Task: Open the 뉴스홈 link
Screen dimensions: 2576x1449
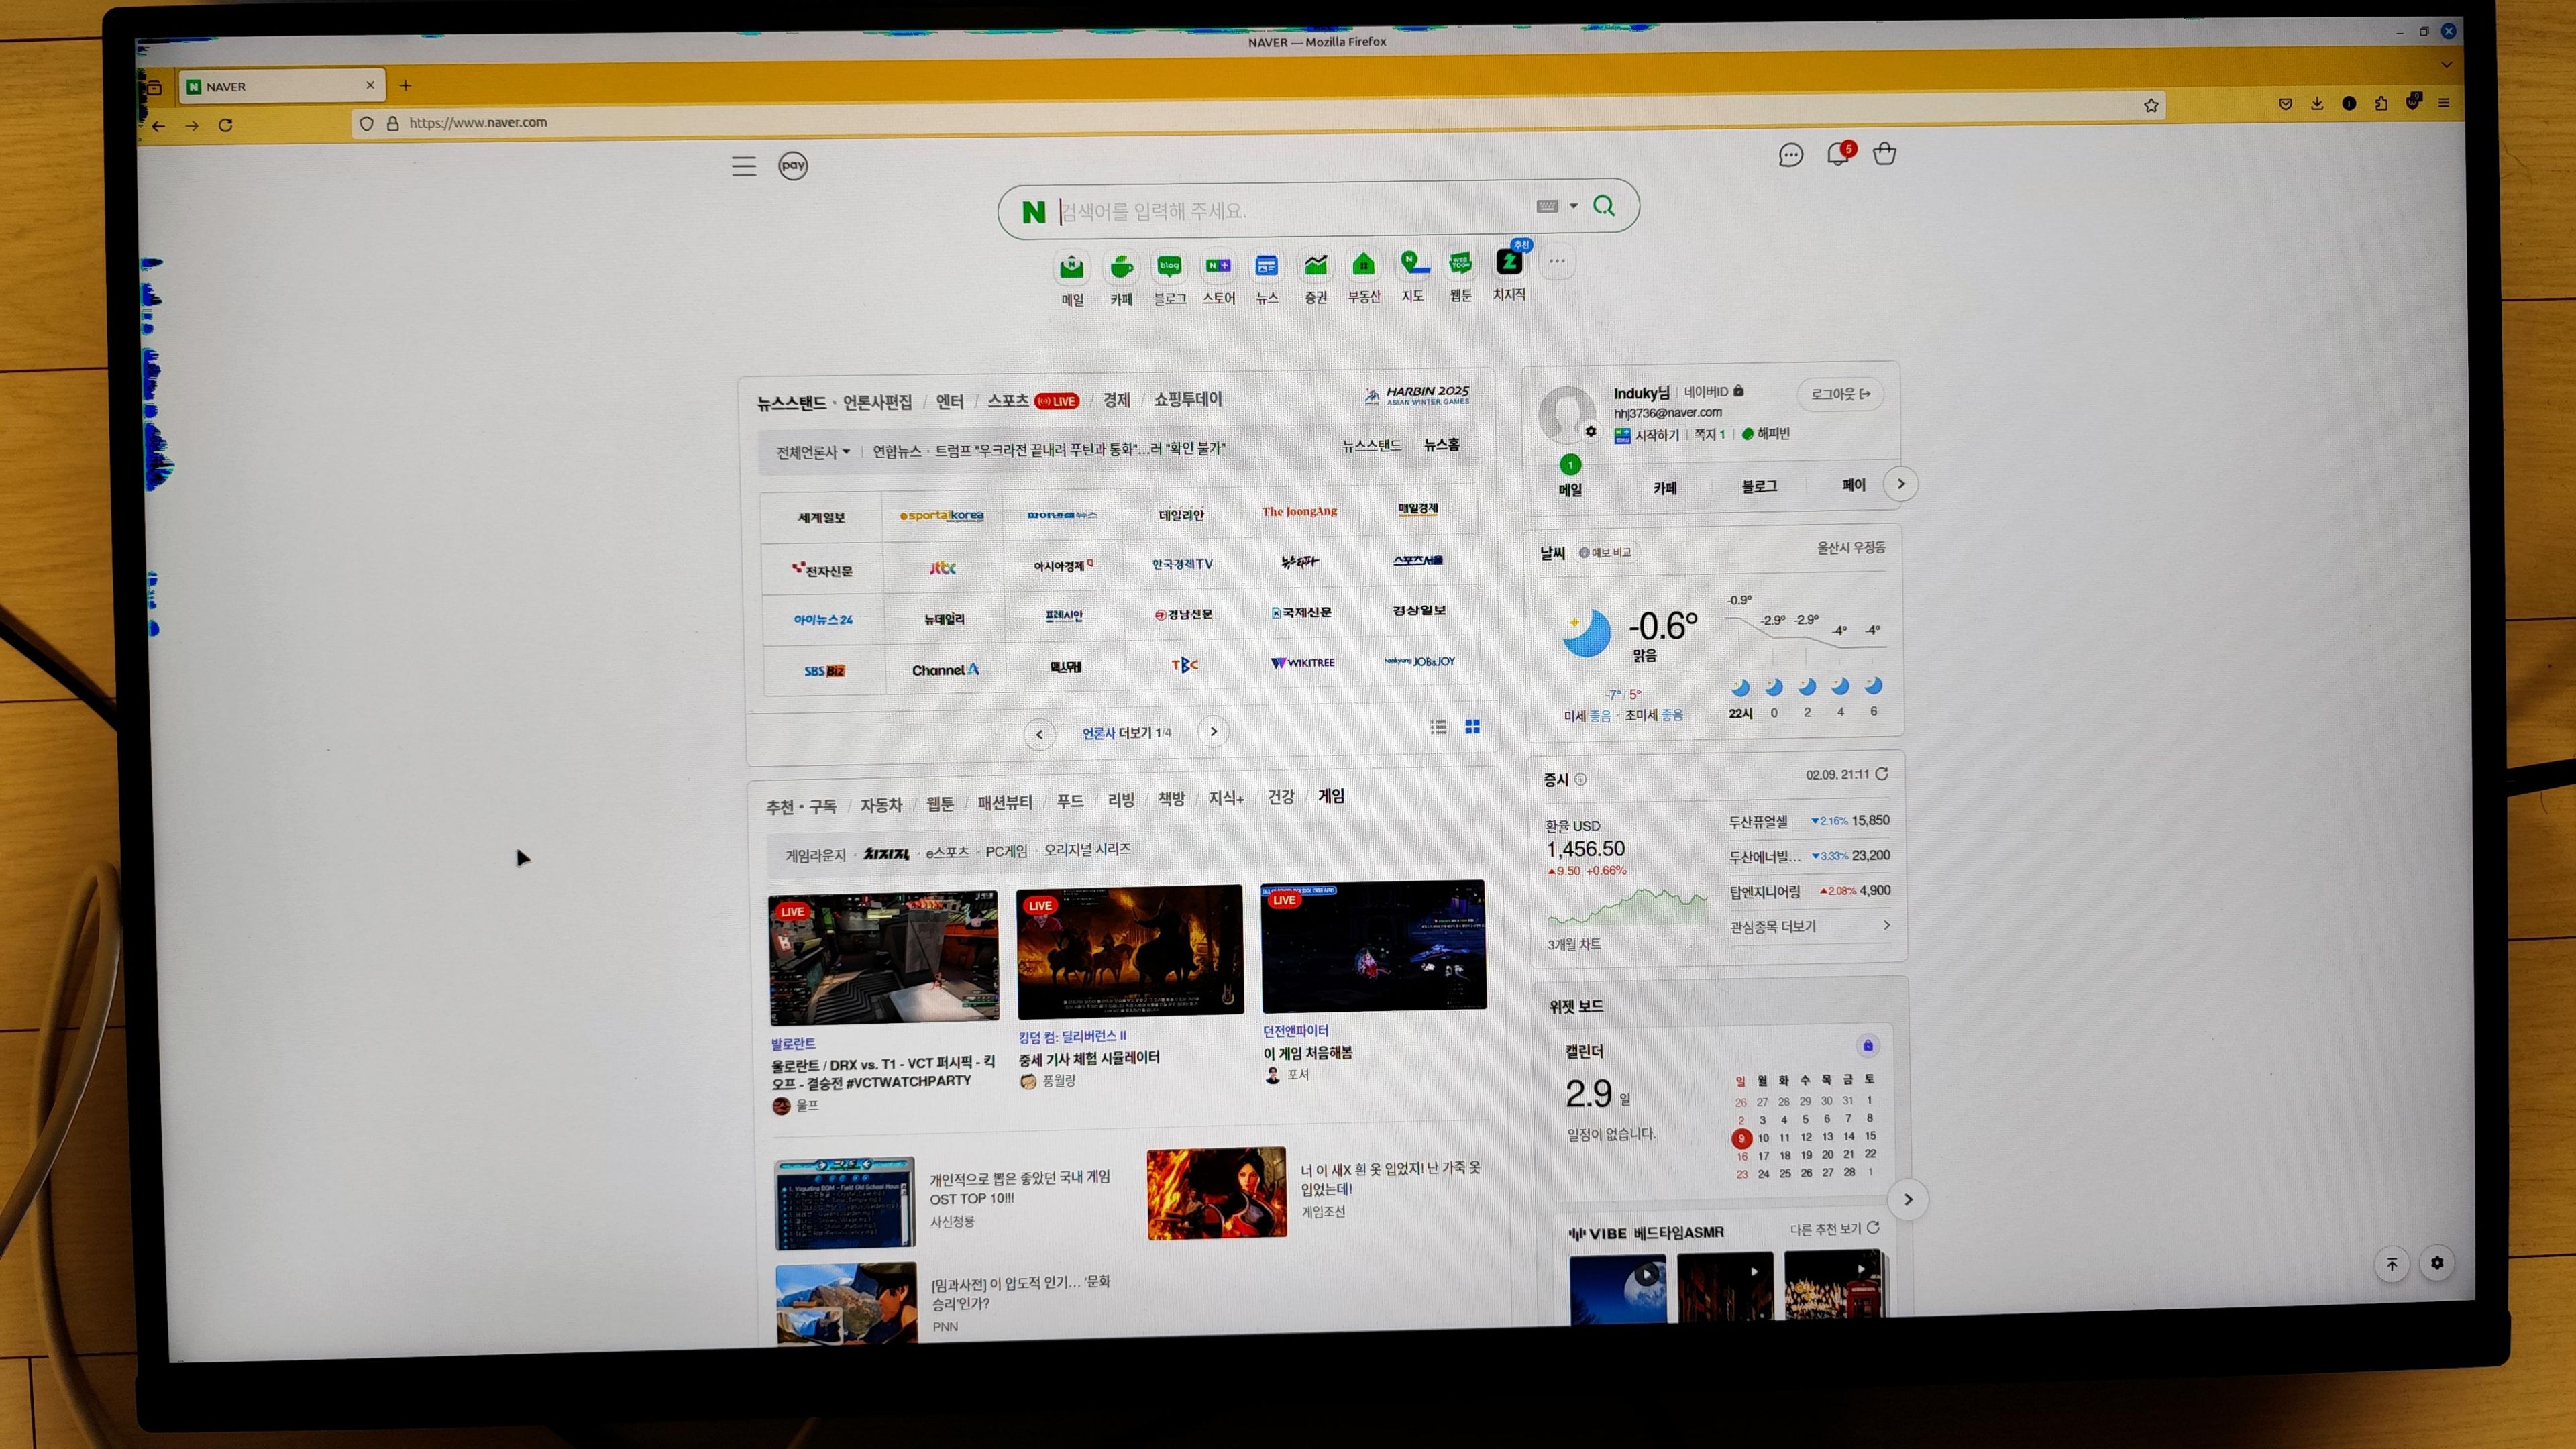Action: 1441,445
